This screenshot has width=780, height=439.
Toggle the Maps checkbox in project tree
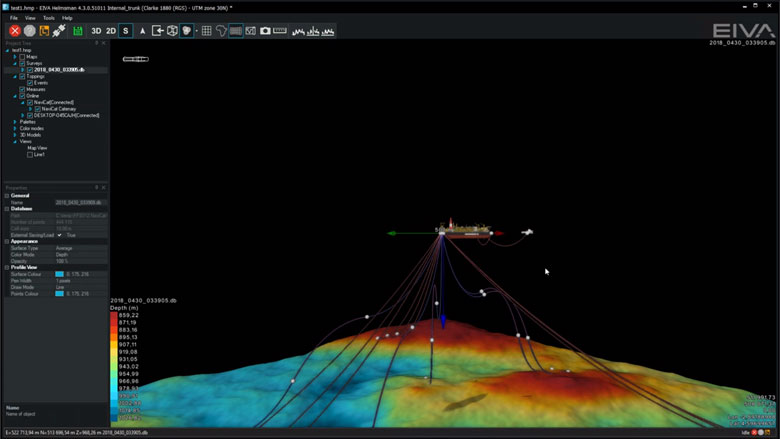point(22,57)
